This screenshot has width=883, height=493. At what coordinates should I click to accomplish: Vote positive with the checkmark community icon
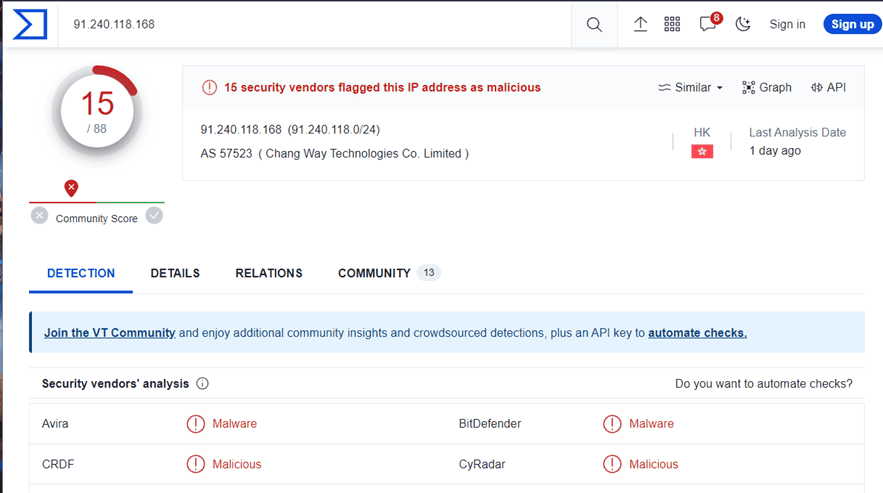point(154,215)
